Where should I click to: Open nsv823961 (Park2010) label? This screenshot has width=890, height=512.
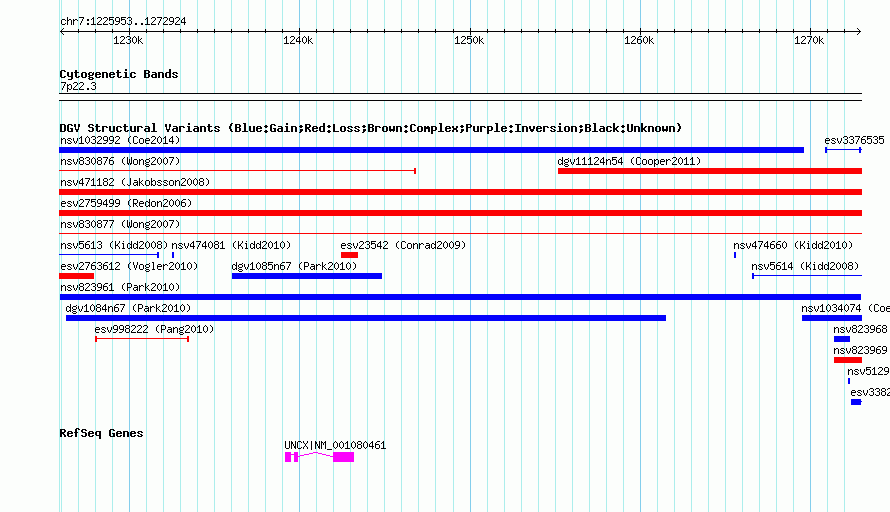[120, 287]
